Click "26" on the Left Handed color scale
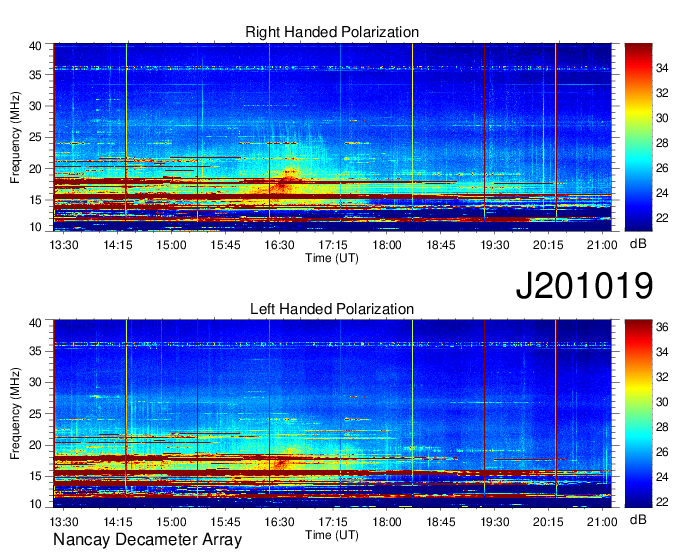Viewport: 680px width, 552px height. click(662, 452)
